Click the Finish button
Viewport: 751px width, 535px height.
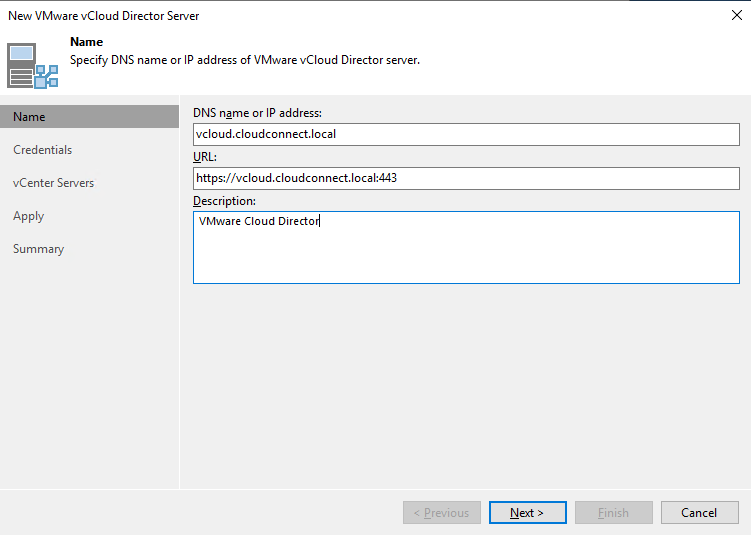[614, 512]
